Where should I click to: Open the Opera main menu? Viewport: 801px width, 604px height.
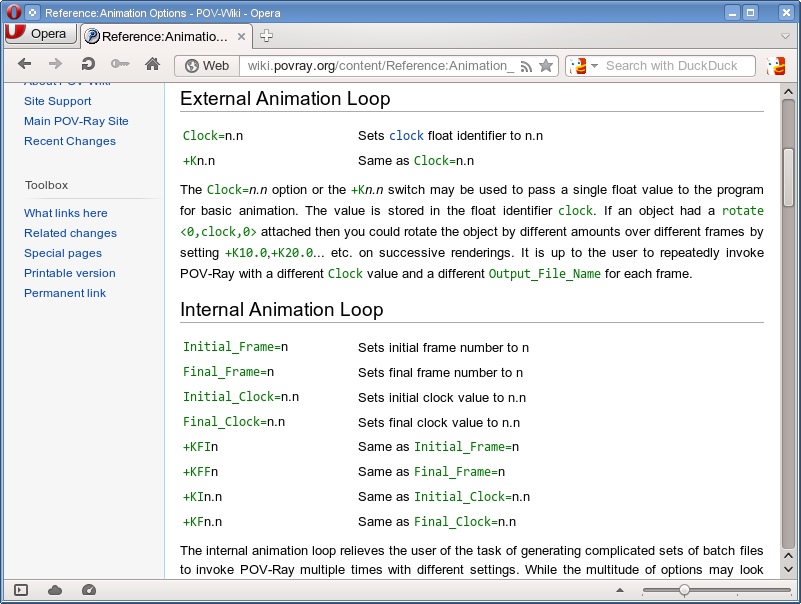[38, 34]
